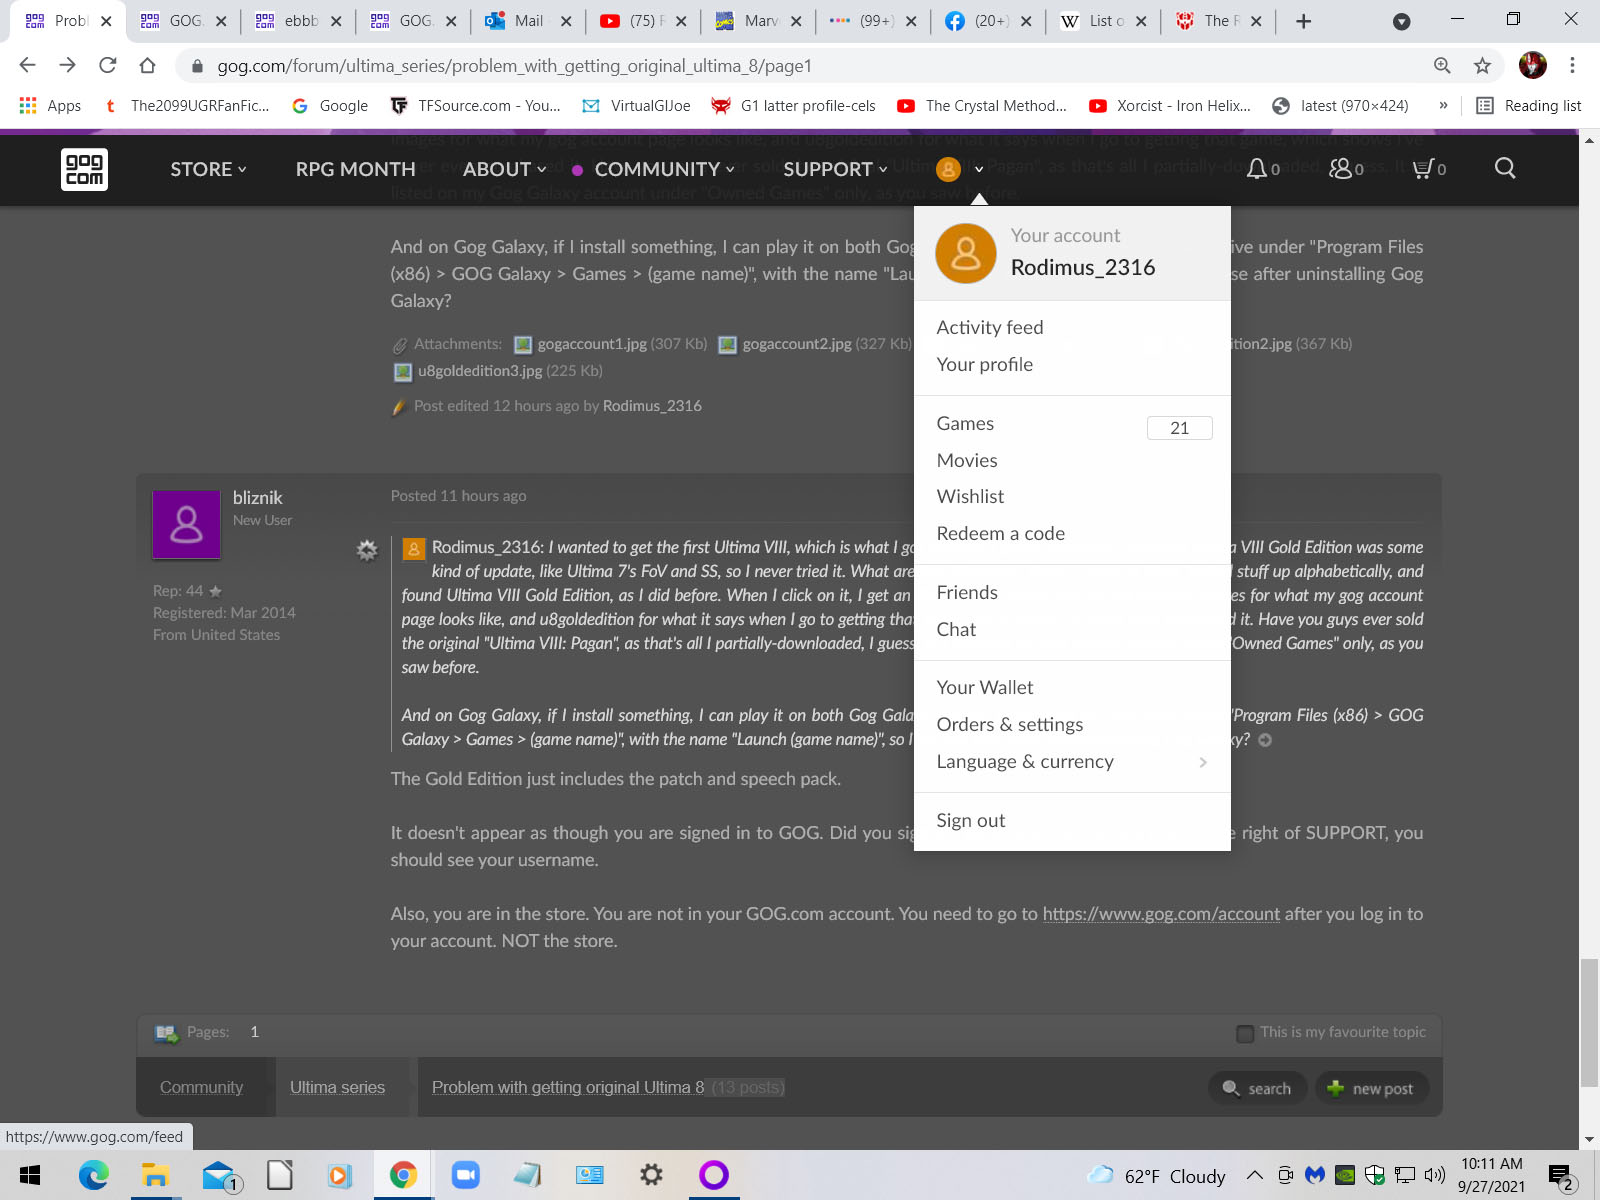The image size is (1600, 1200).
Task: Click the Chrome profile avatar
Action: tap(1533, 65)
